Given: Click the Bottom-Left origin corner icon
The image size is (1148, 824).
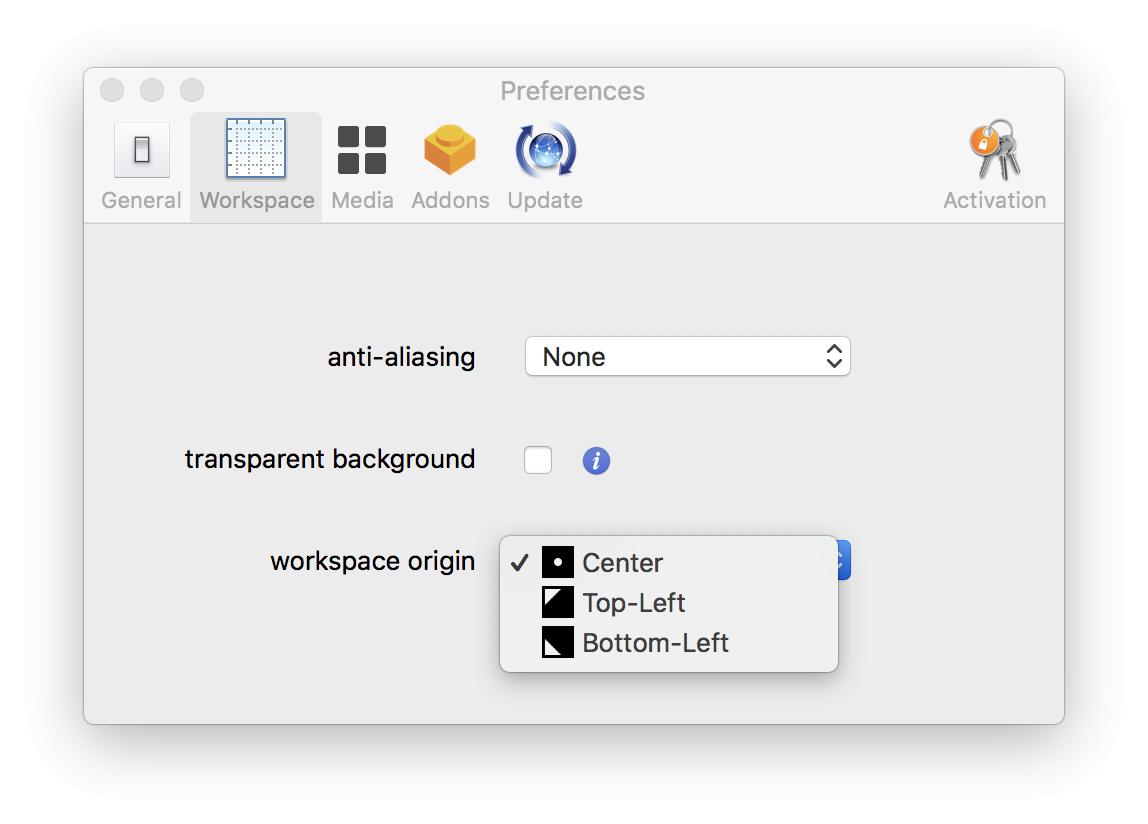Looking at the screenshot, I should coord(558,642).
